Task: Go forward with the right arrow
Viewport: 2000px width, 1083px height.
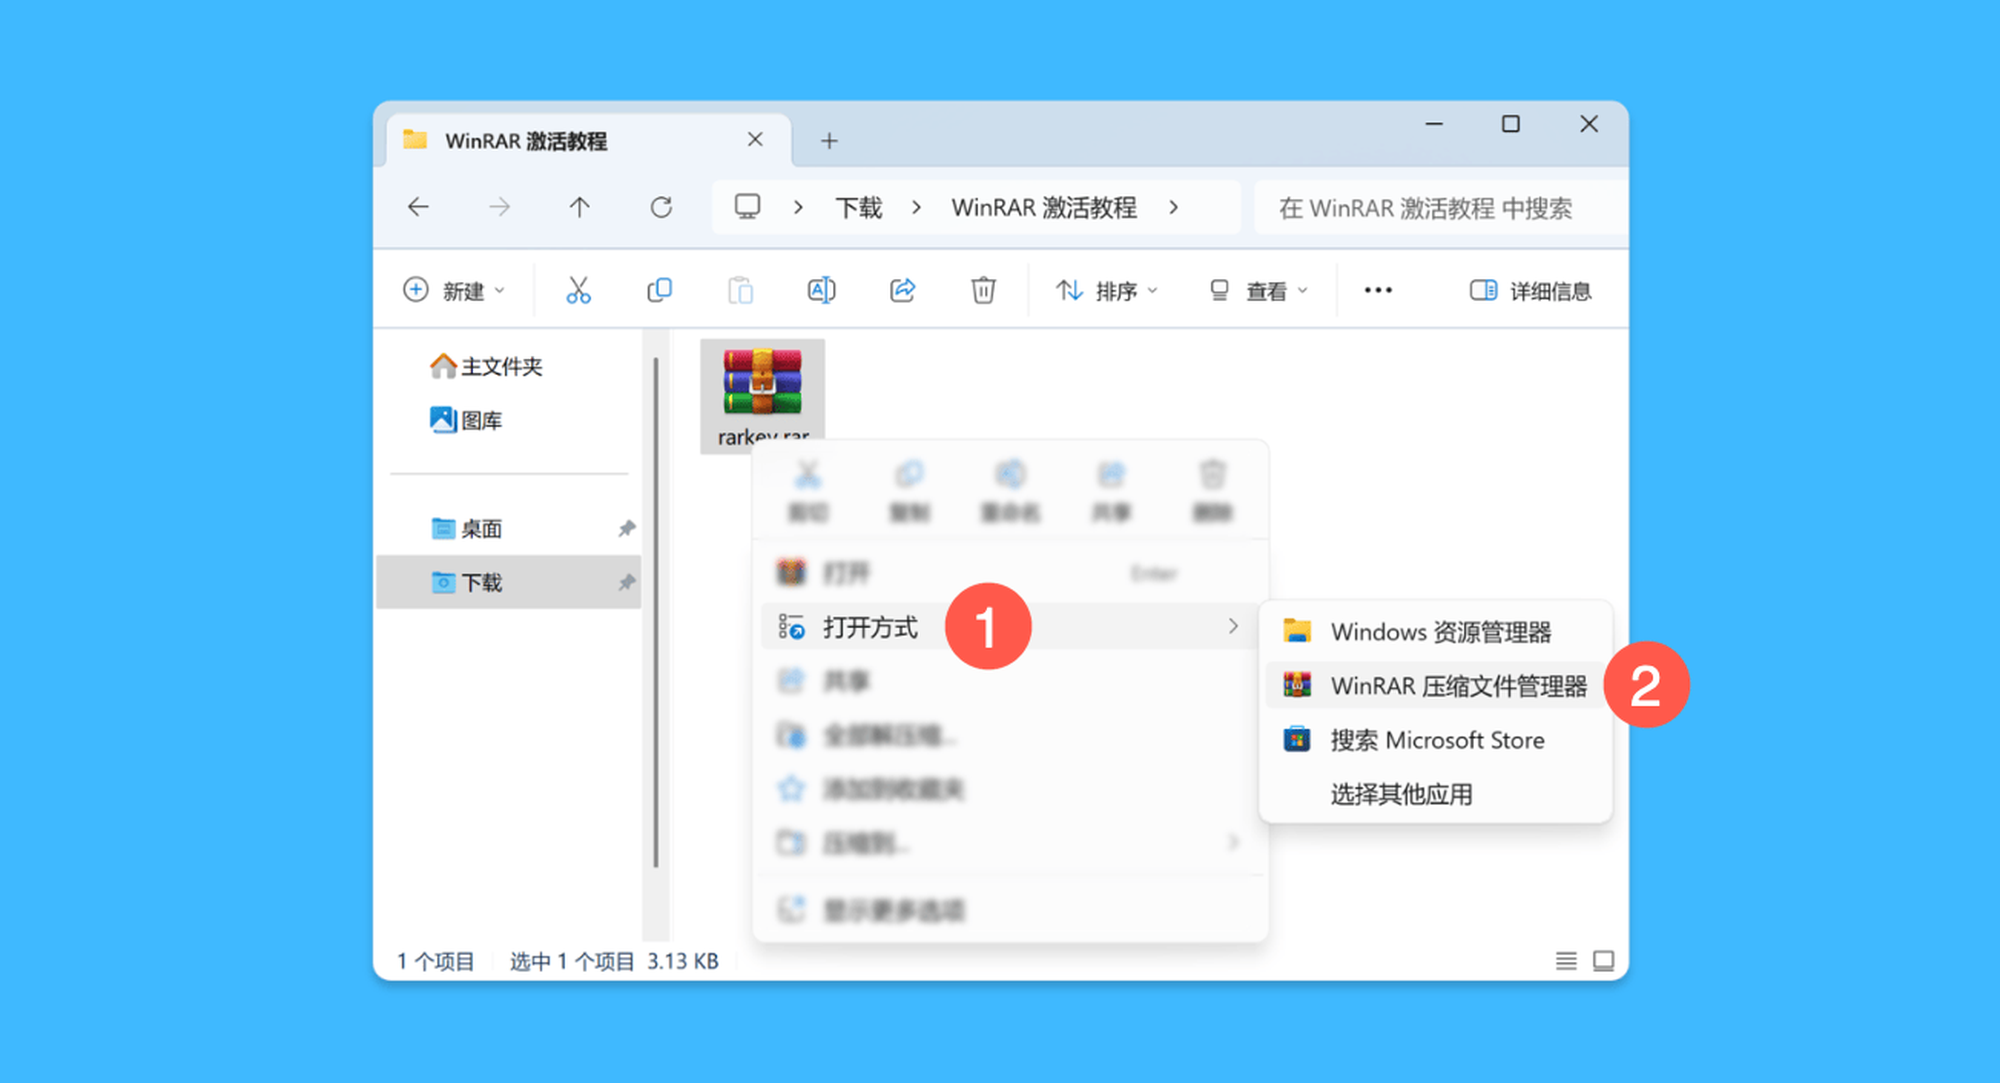Action: click(499, 207)
